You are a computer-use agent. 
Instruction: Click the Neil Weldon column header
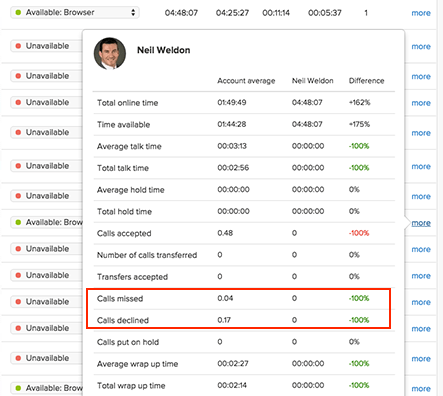click(312, 81)
